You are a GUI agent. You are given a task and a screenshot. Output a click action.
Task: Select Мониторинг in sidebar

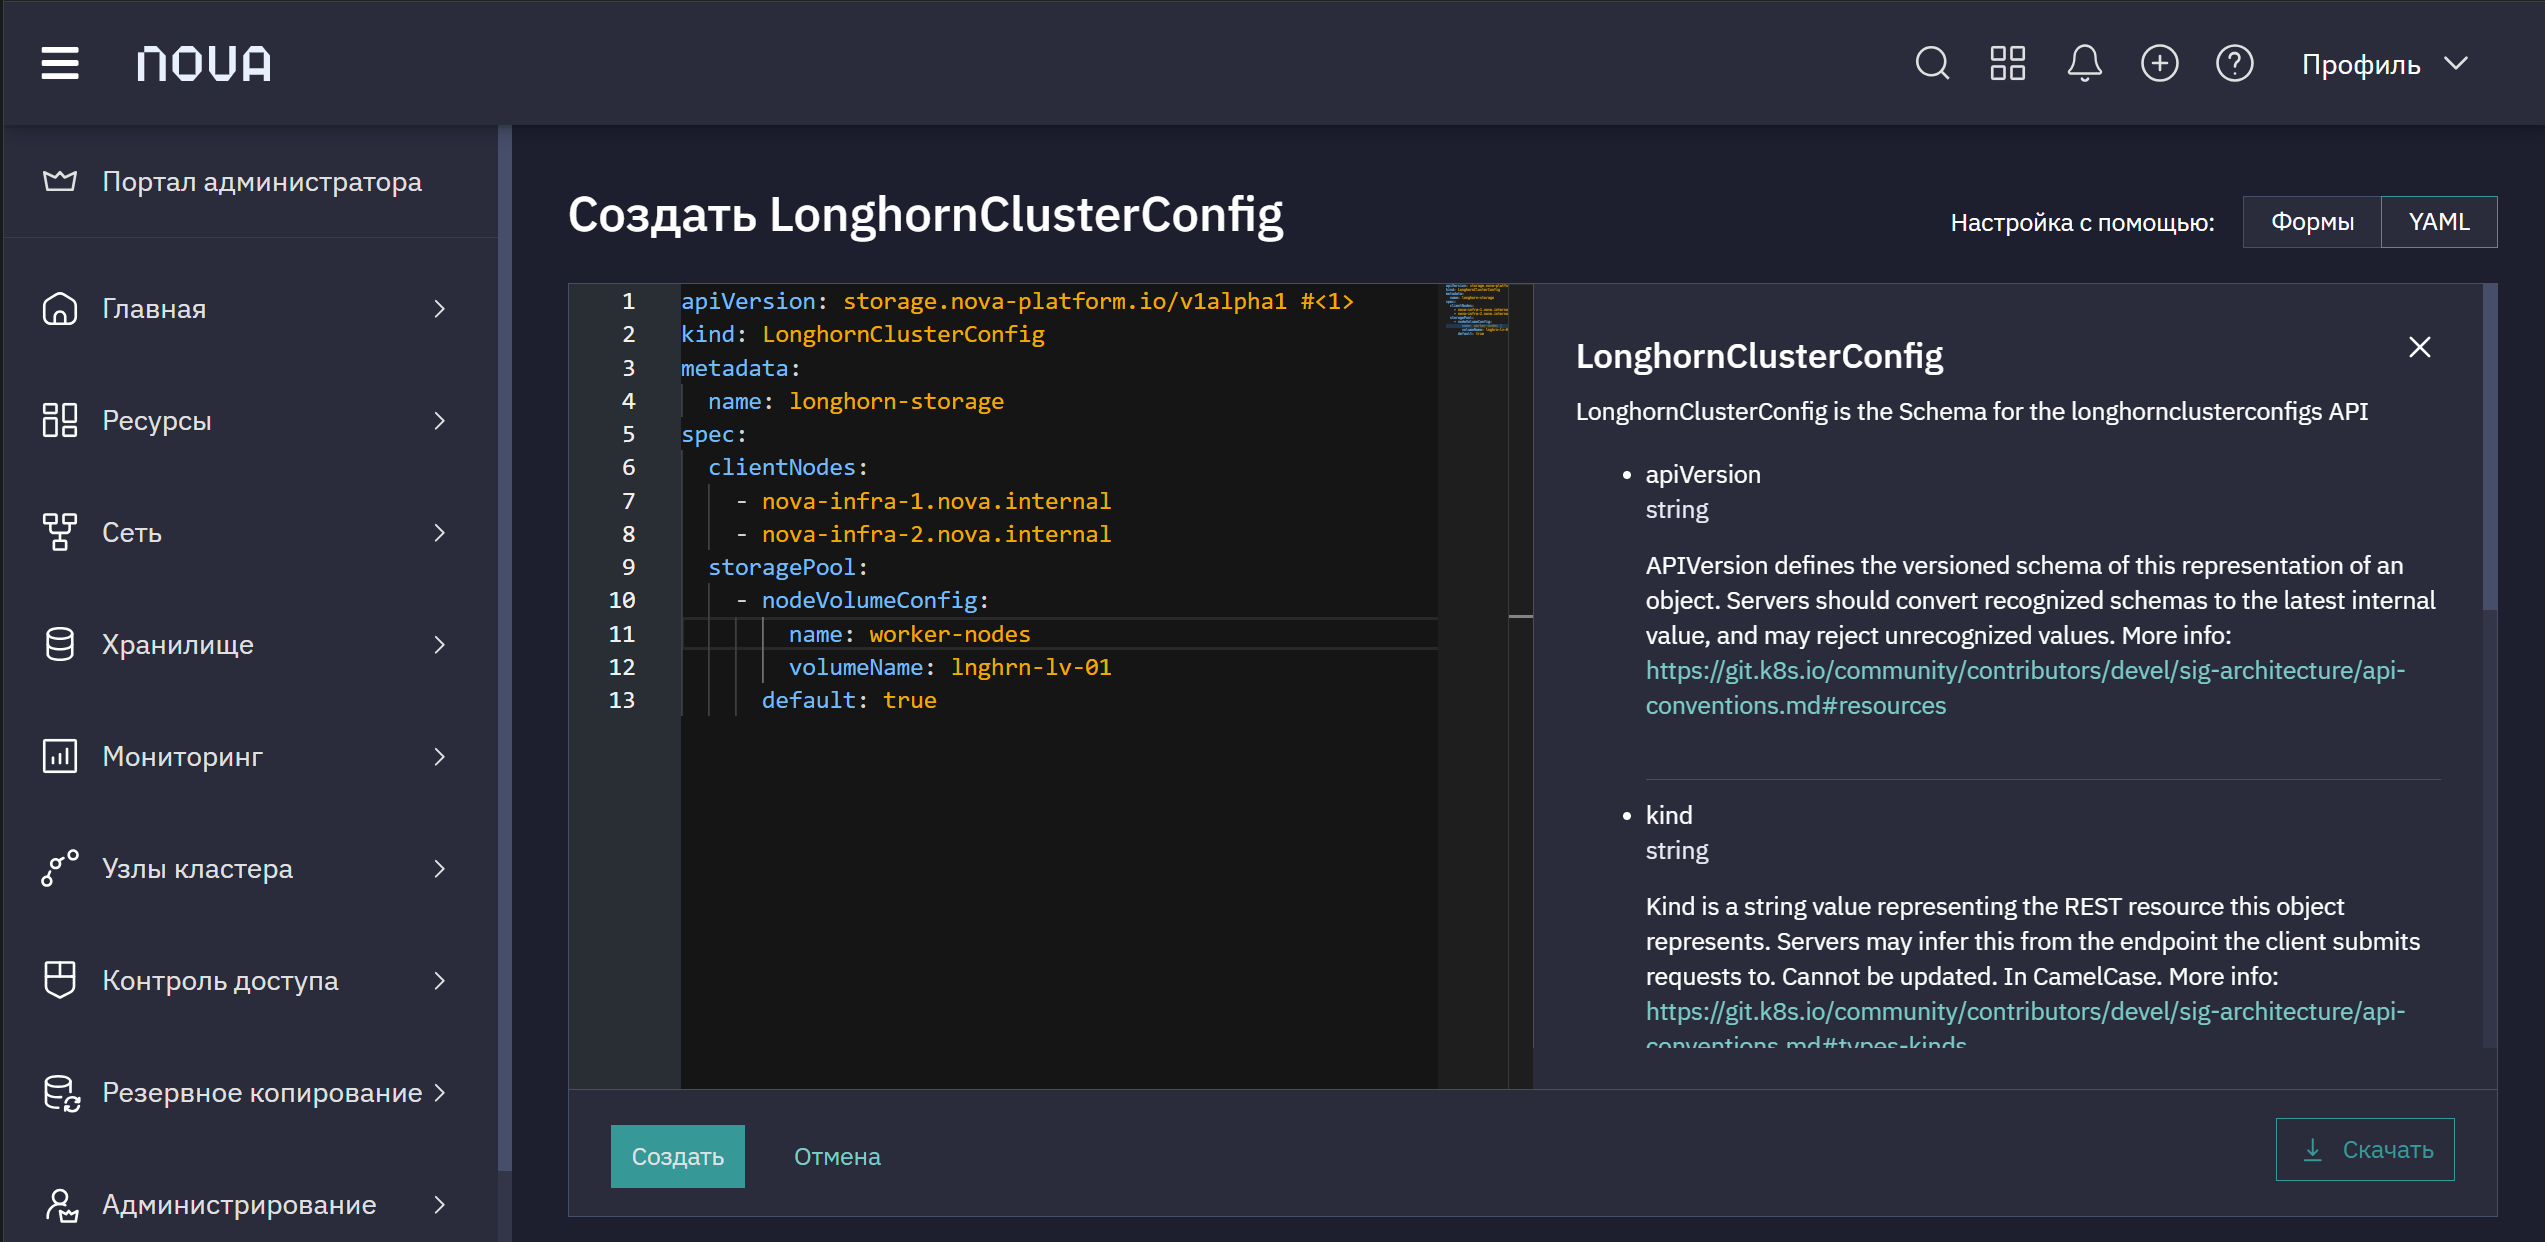pos(250,757)
